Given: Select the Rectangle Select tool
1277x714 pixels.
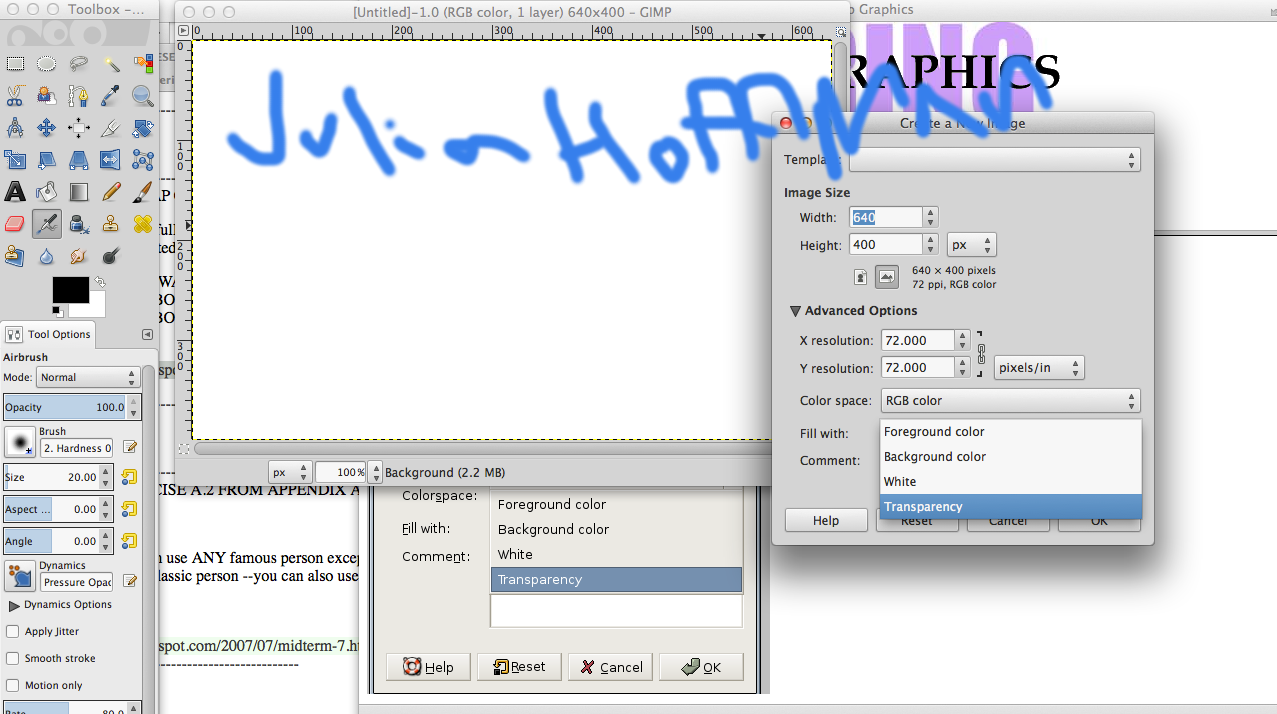Looking at the screenshot, I should tap(15, 64).
